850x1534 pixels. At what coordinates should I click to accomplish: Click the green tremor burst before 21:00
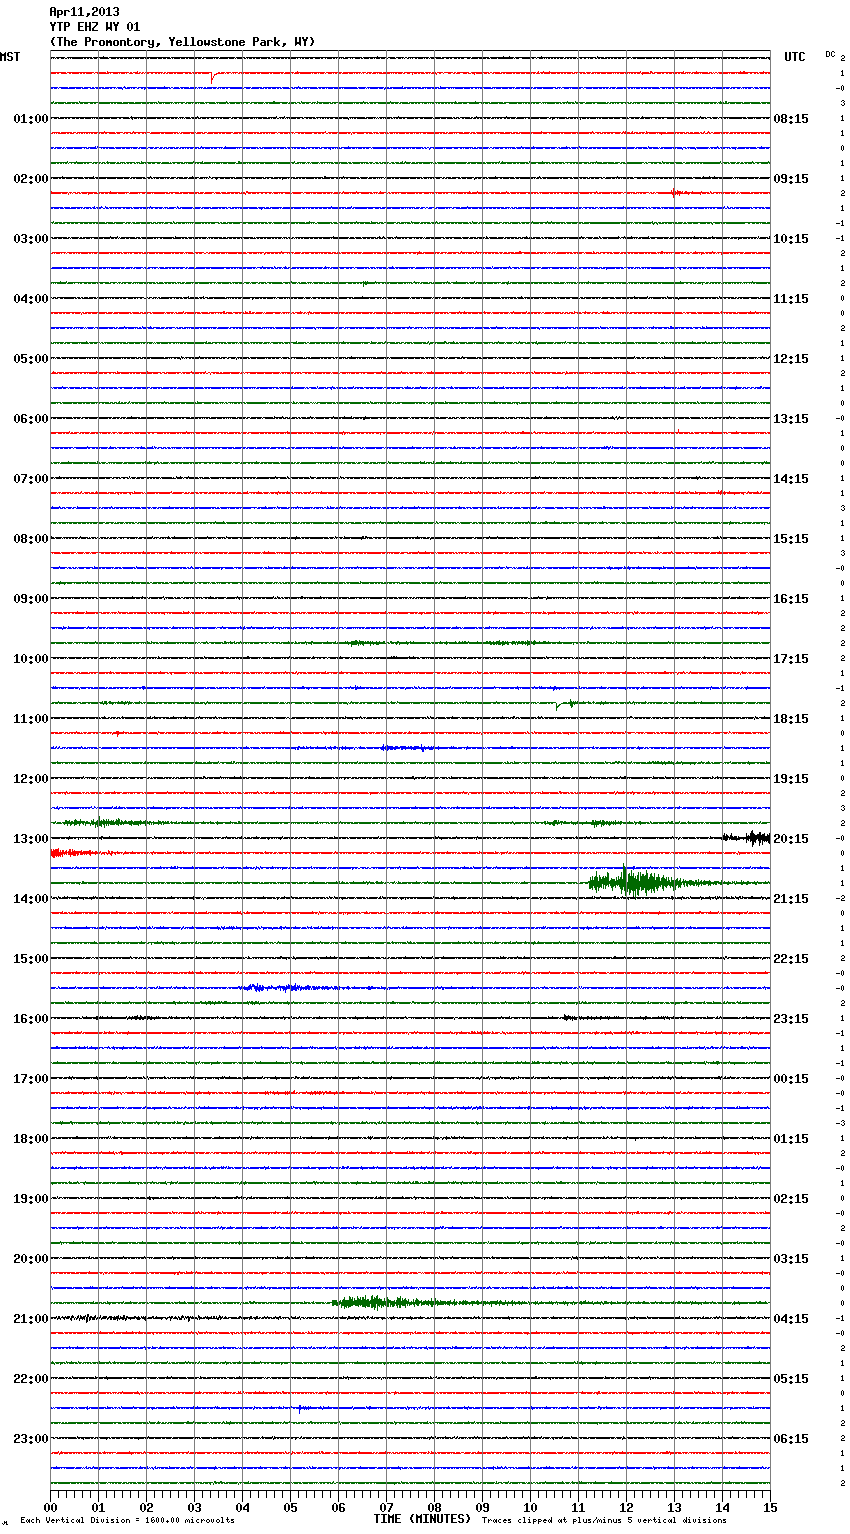point(390,1302)
